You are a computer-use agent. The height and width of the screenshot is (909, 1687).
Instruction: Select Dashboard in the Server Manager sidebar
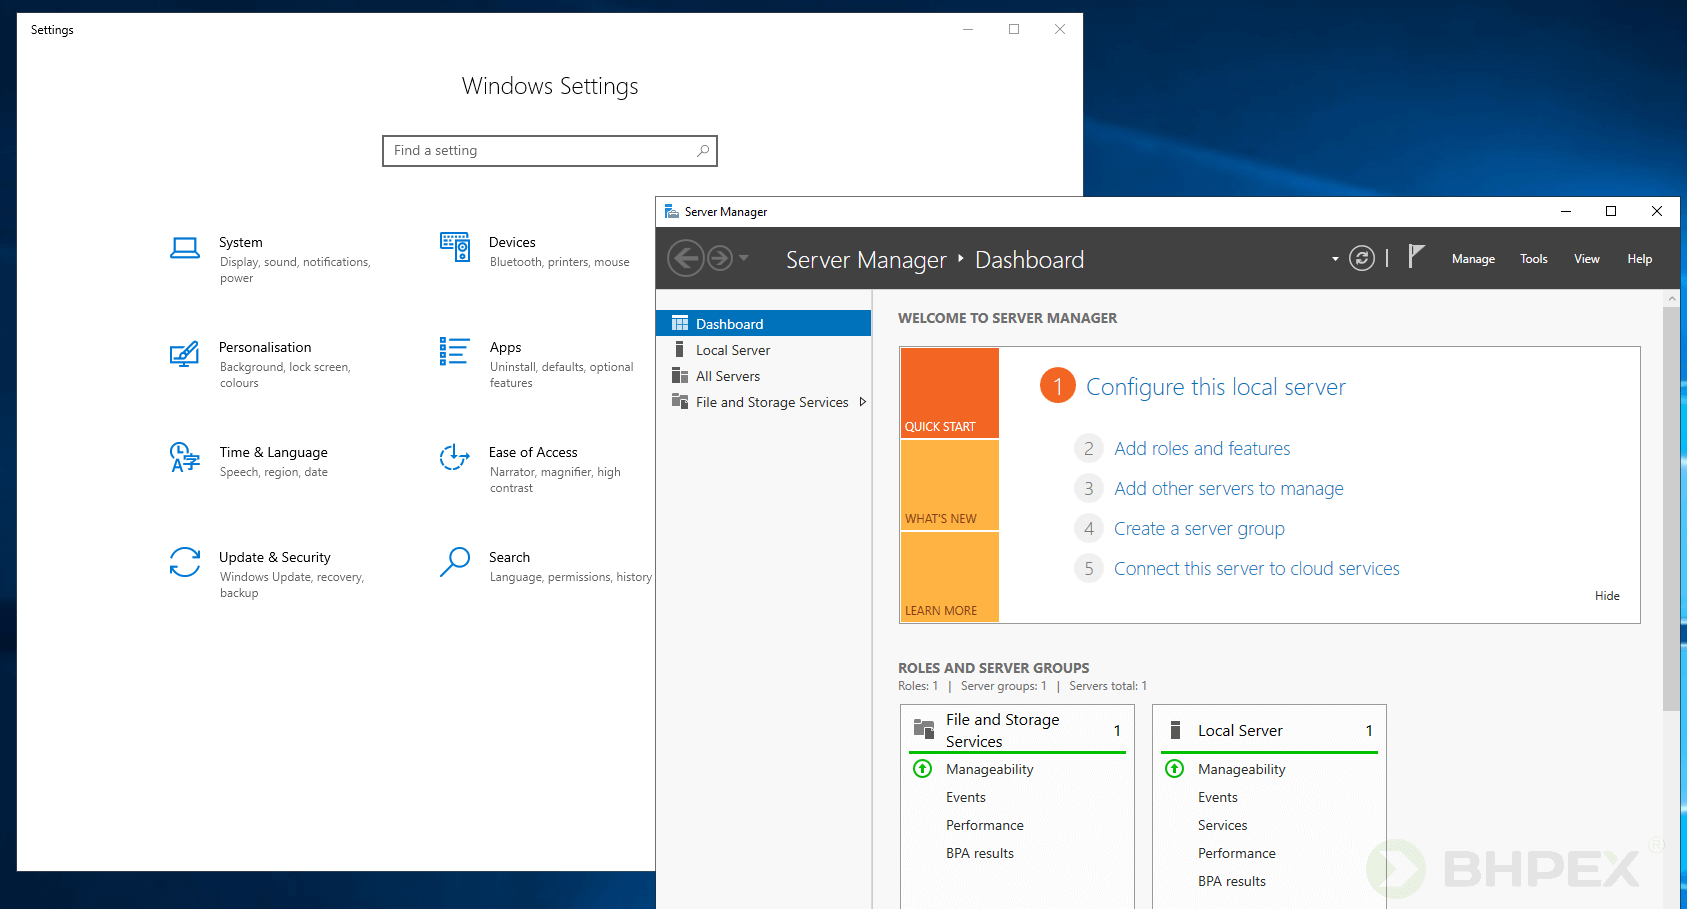click(x=764, y=323)
